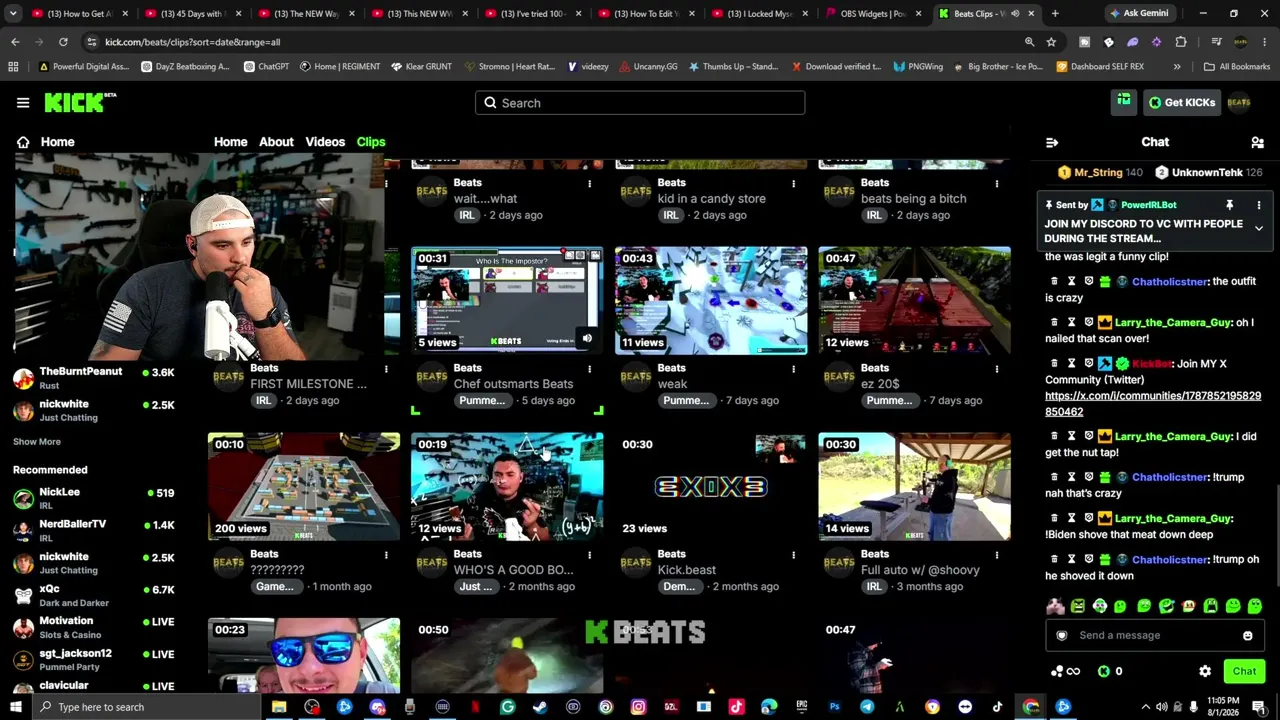
Task: Click the KICK logo
Action: point(80,102)
